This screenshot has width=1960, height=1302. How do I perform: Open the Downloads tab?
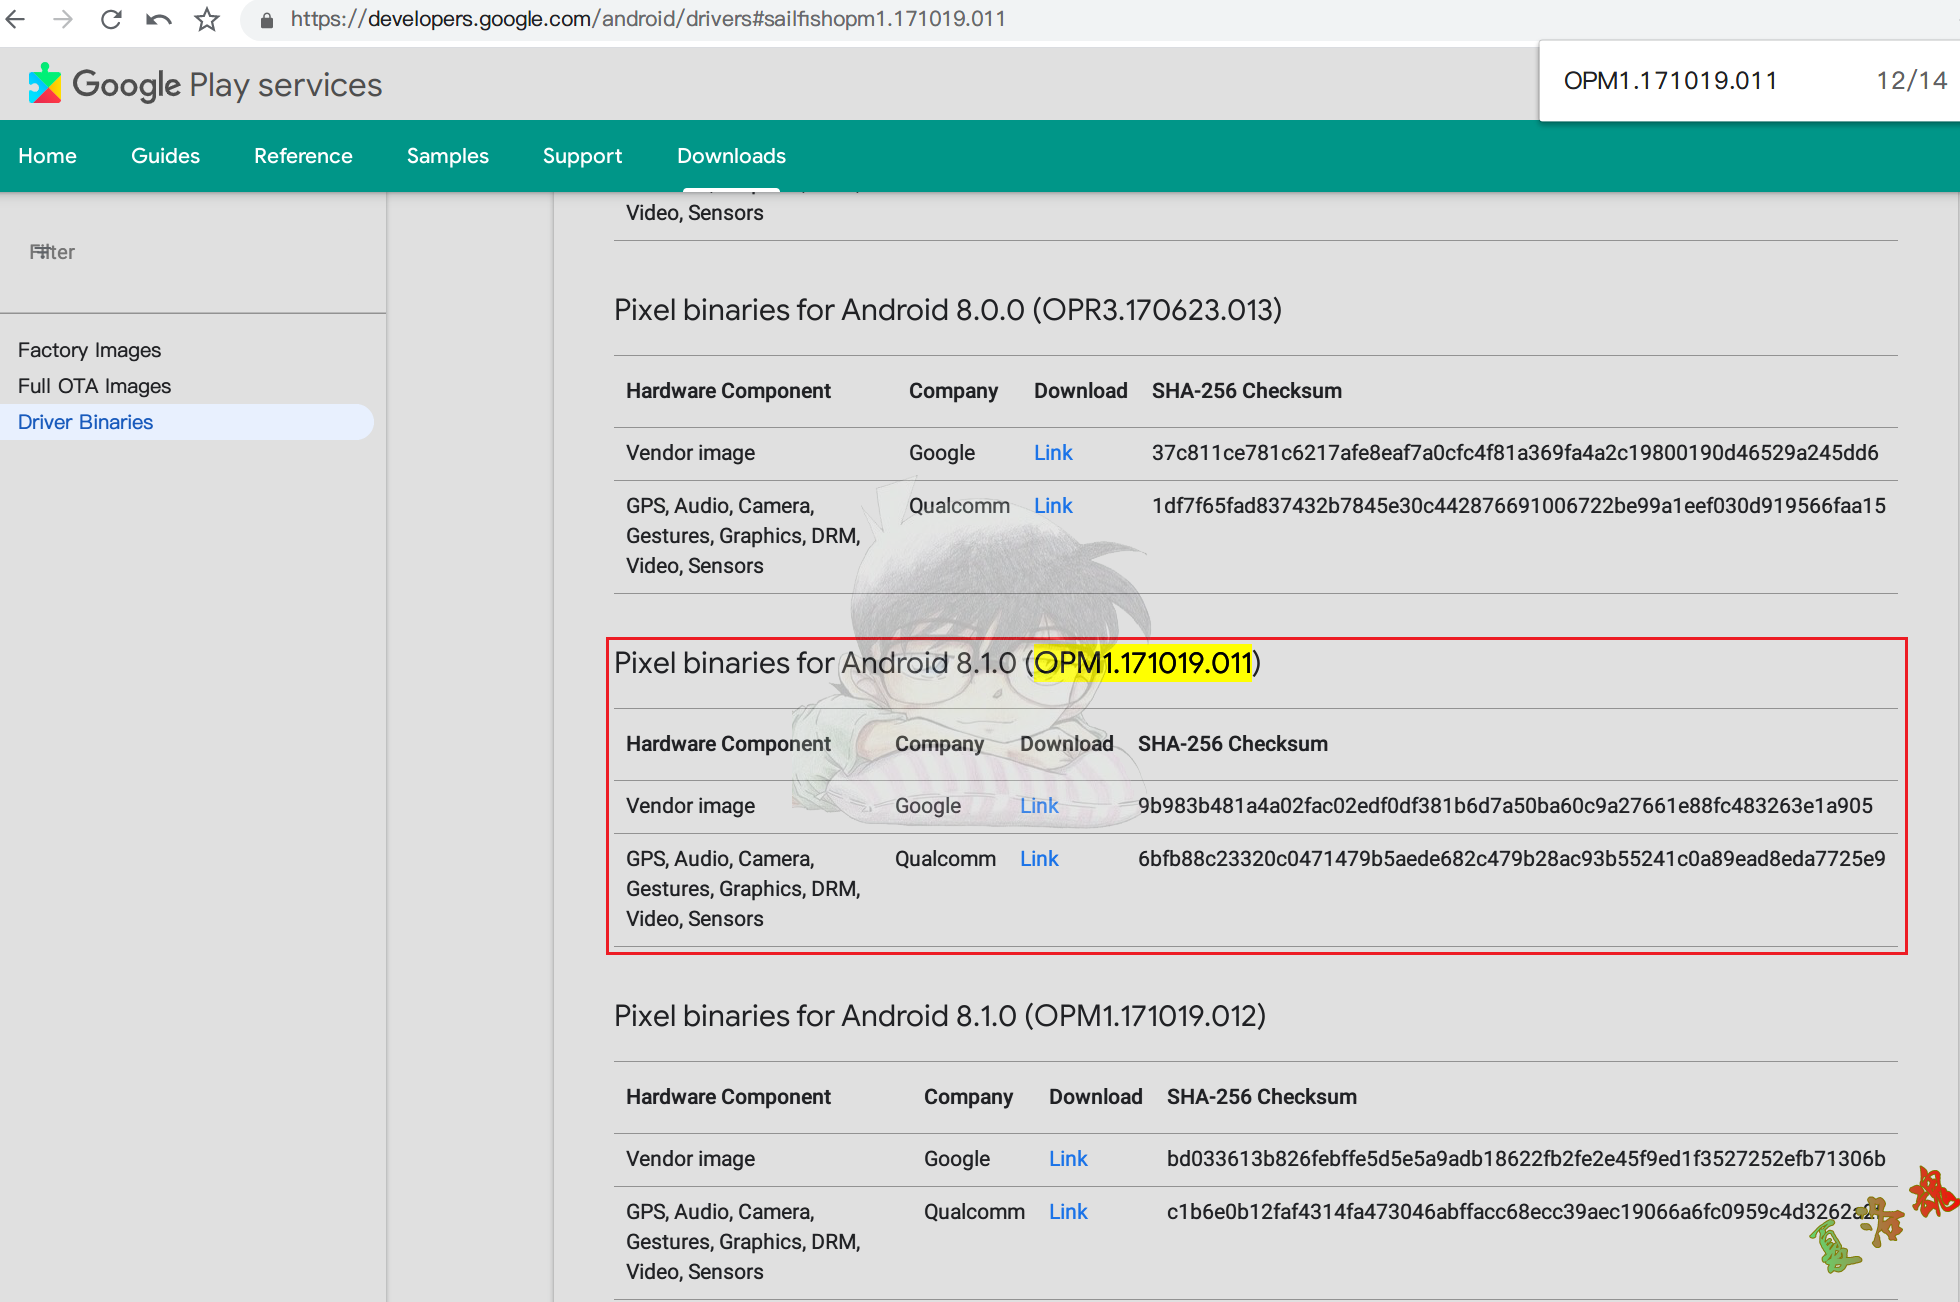point(731,156)
